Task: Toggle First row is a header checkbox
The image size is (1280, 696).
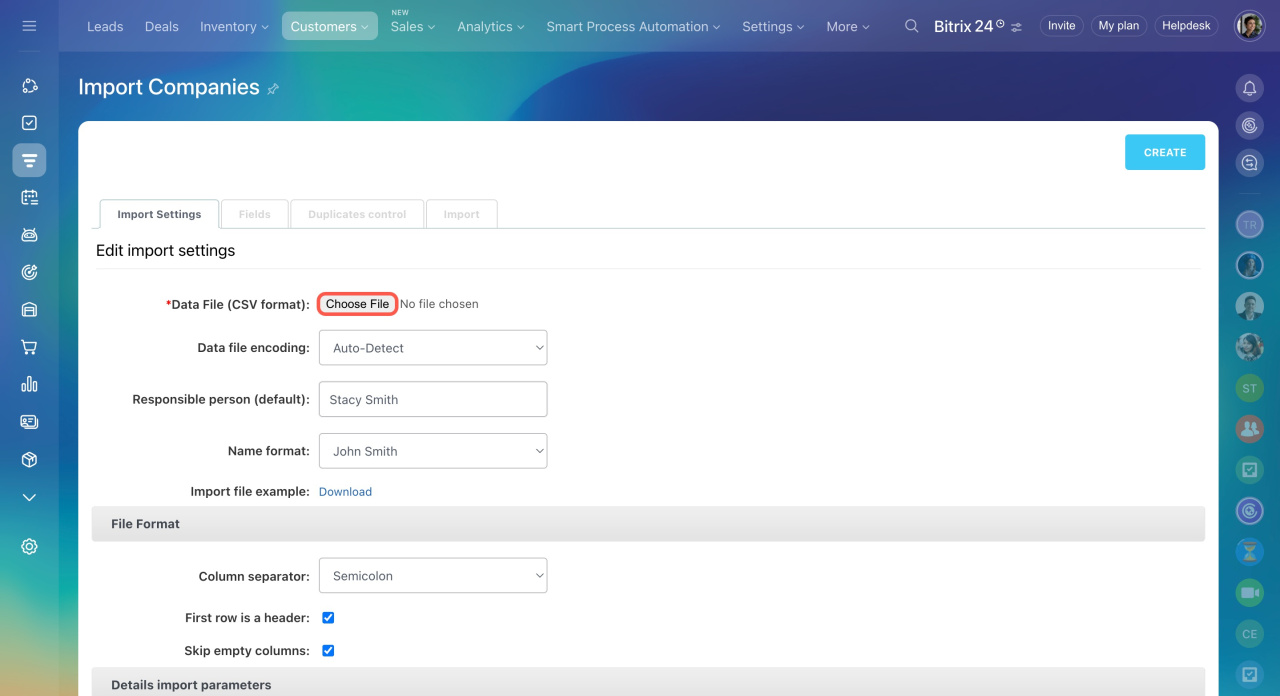Action: (x=328, y=618)
